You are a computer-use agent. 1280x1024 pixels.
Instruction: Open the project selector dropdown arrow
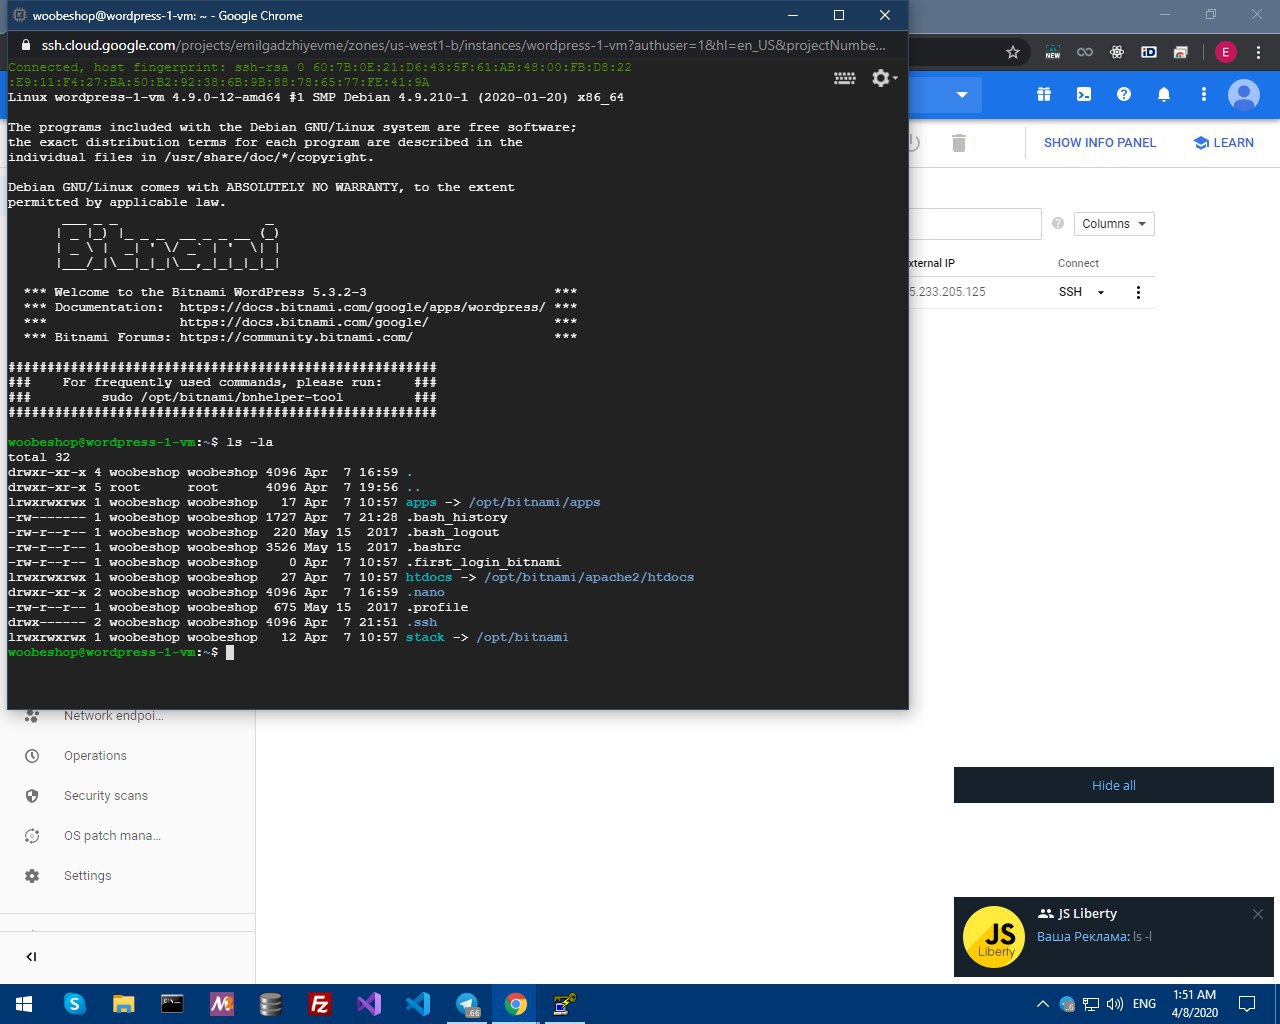(962, 95)
